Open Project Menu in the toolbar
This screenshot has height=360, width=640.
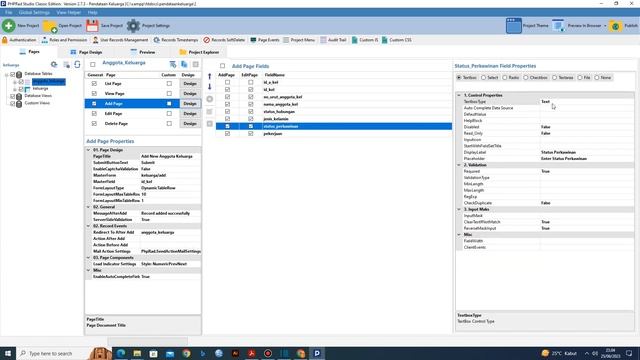[299, 40]
